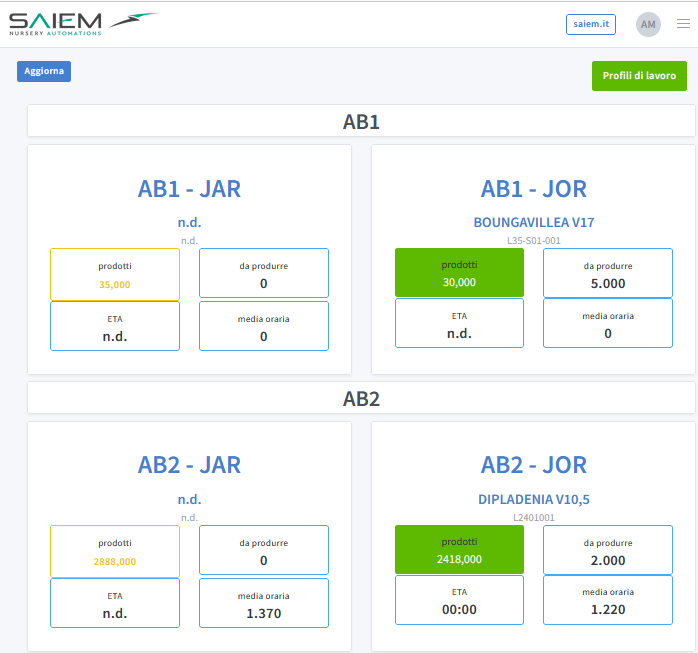Open Profili di lavoro
This screenshot has height=653, width=698.
(639, 76)
